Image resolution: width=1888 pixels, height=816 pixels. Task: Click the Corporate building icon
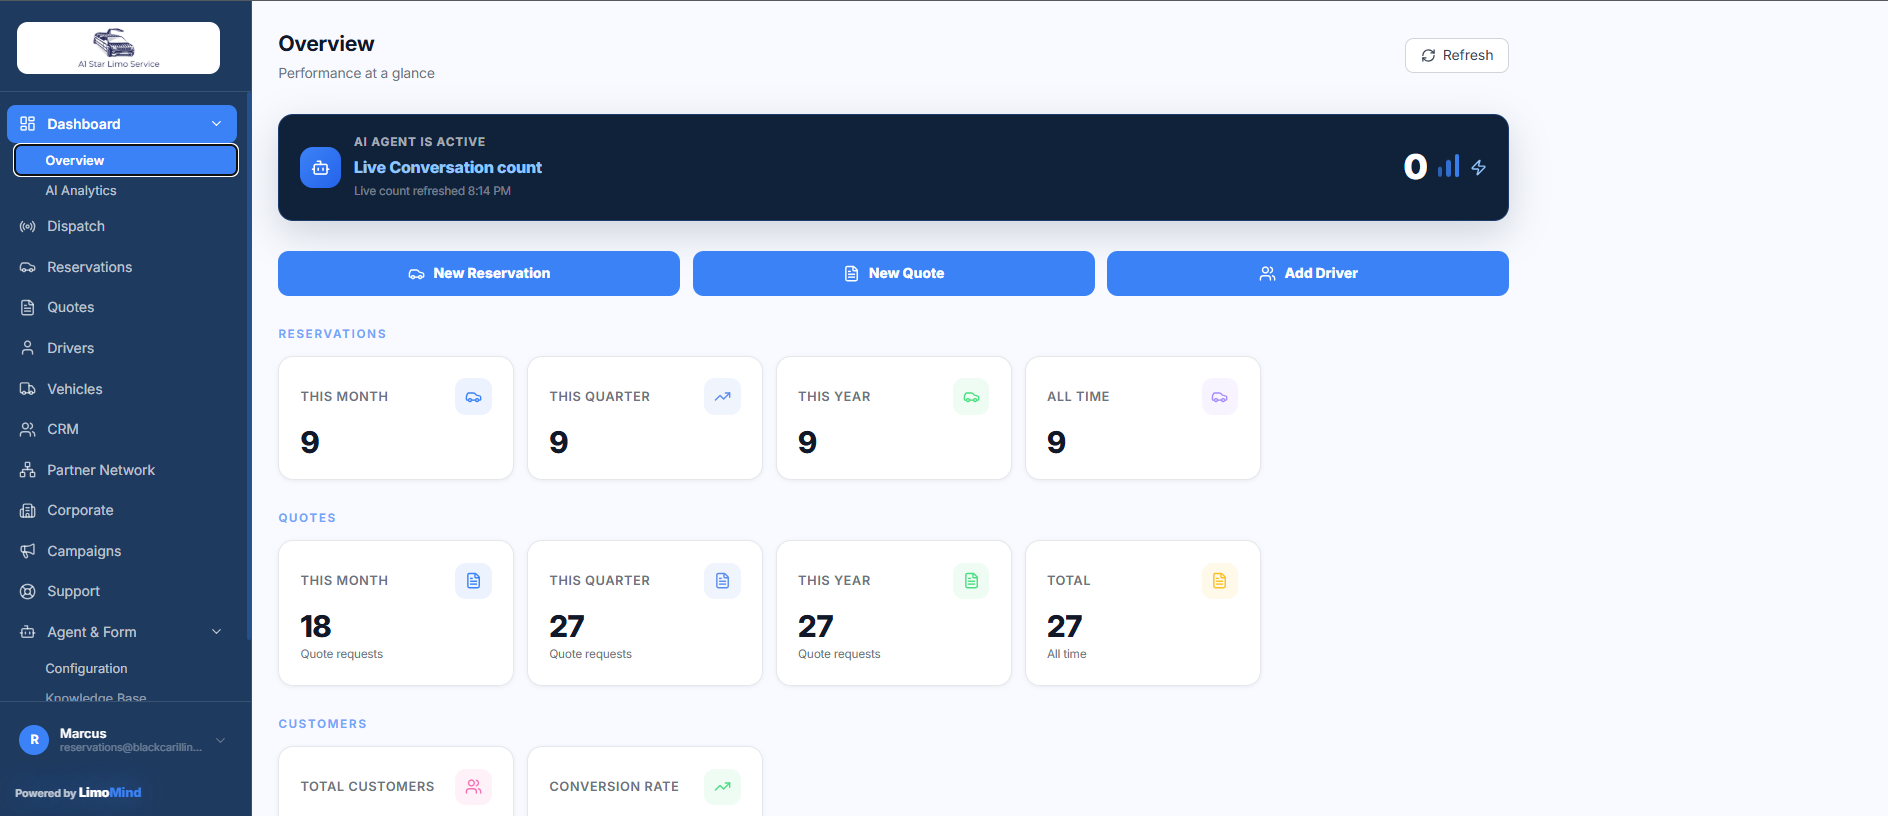[27, 510]
